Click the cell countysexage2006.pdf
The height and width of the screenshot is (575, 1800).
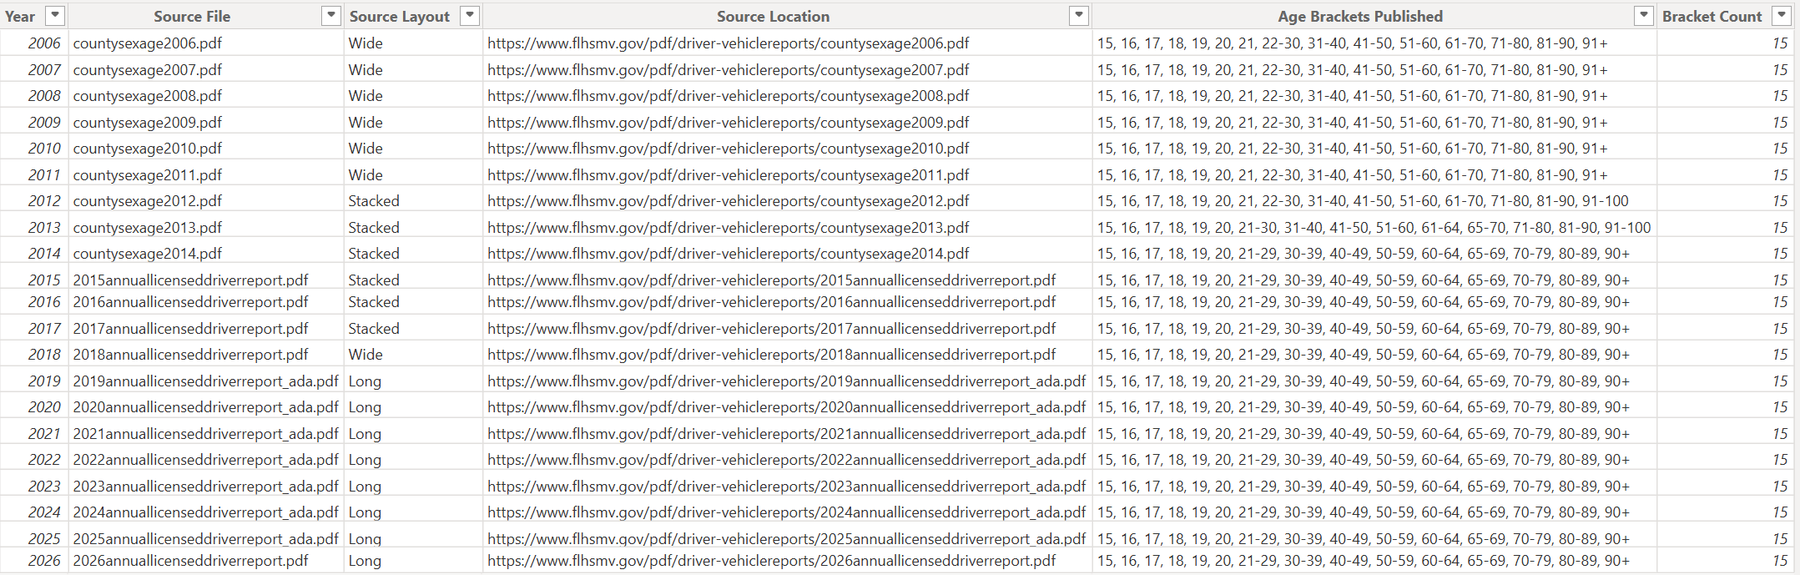tap(147, 43)
